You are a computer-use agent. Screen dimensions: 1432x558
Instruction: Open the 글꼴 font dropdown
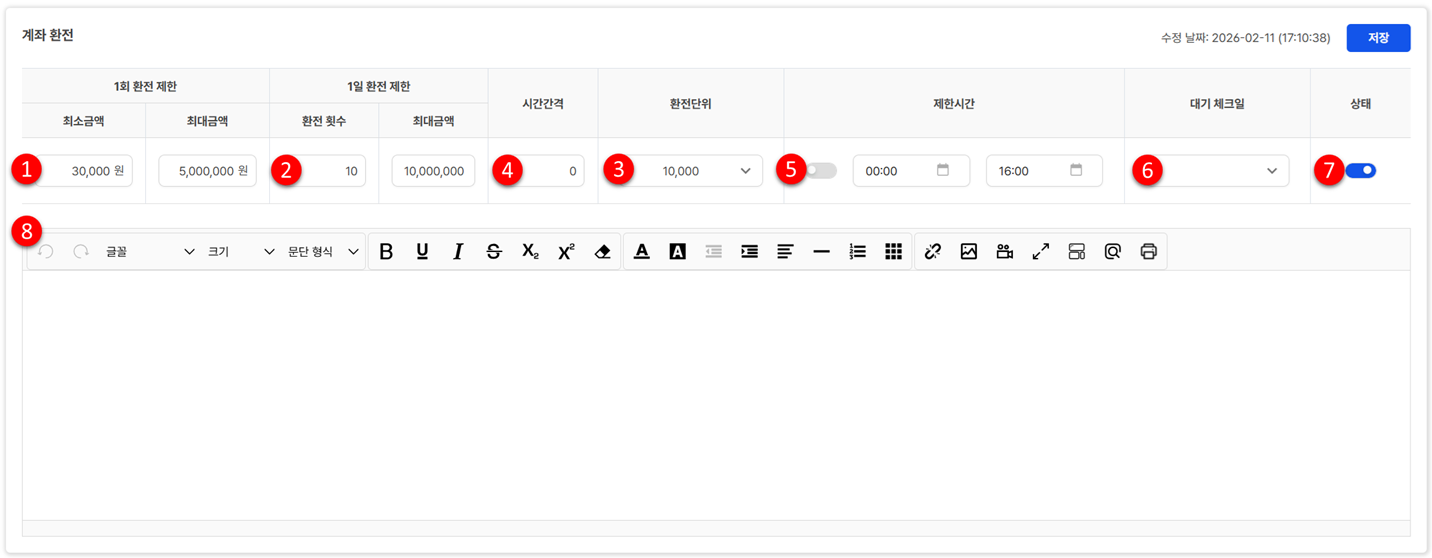[150, 252]
